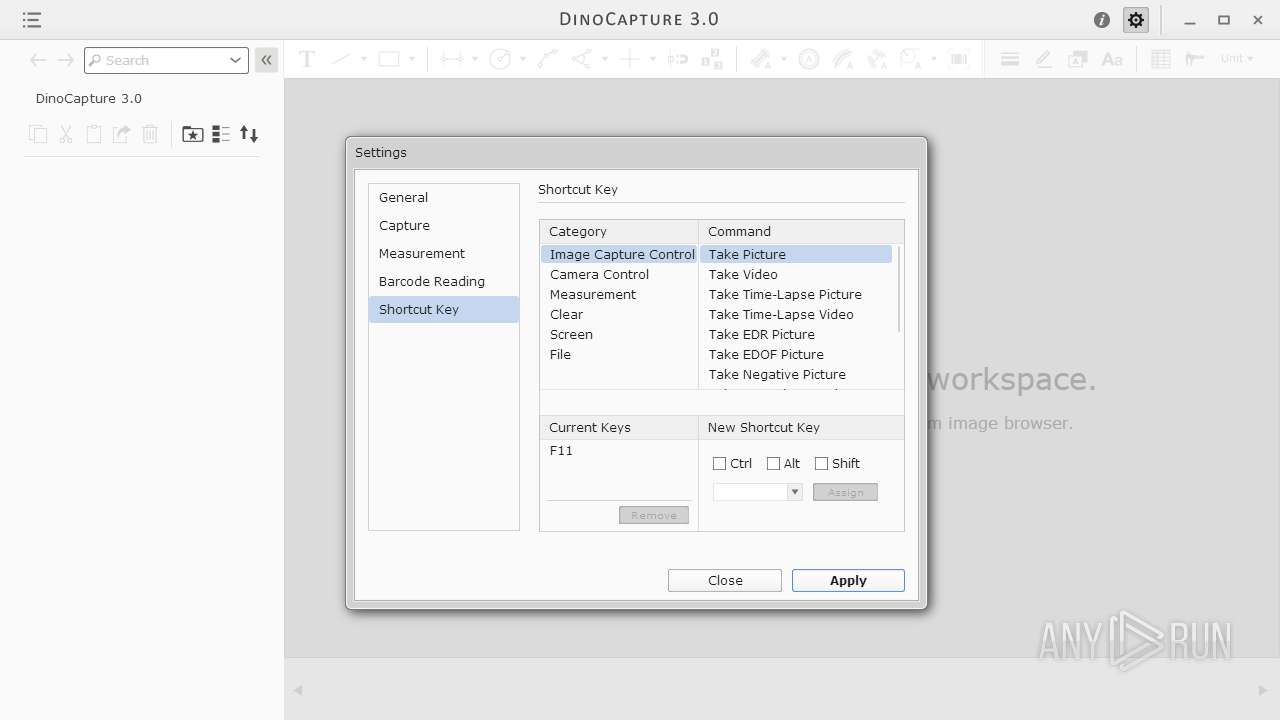
Task: Select the crosshair tool
Action: 629,59
